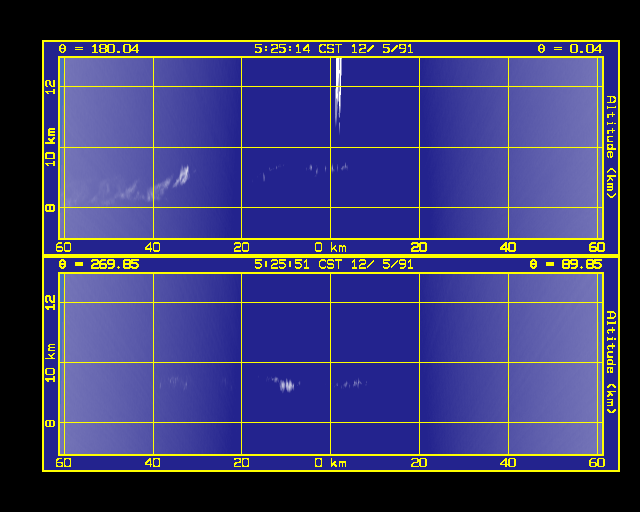Viewport: 640px width, 512px height.
Task: Click the 10 km altitude tick, top panel
Action: 50,147
